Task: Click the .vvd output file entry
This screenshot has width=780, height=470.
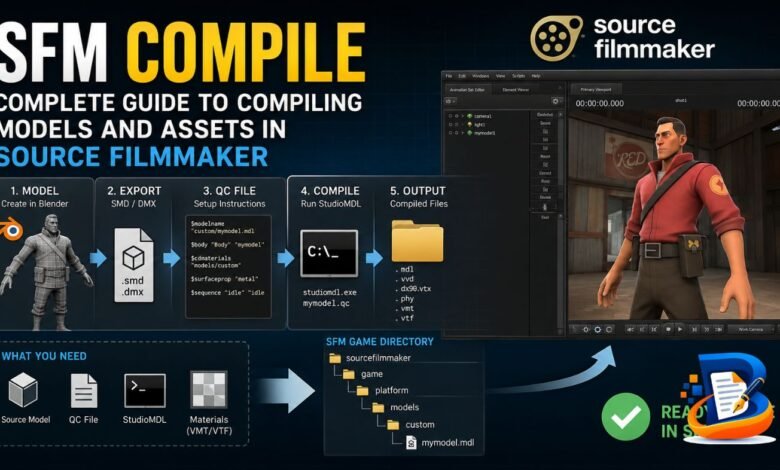Action: point(405,279)
